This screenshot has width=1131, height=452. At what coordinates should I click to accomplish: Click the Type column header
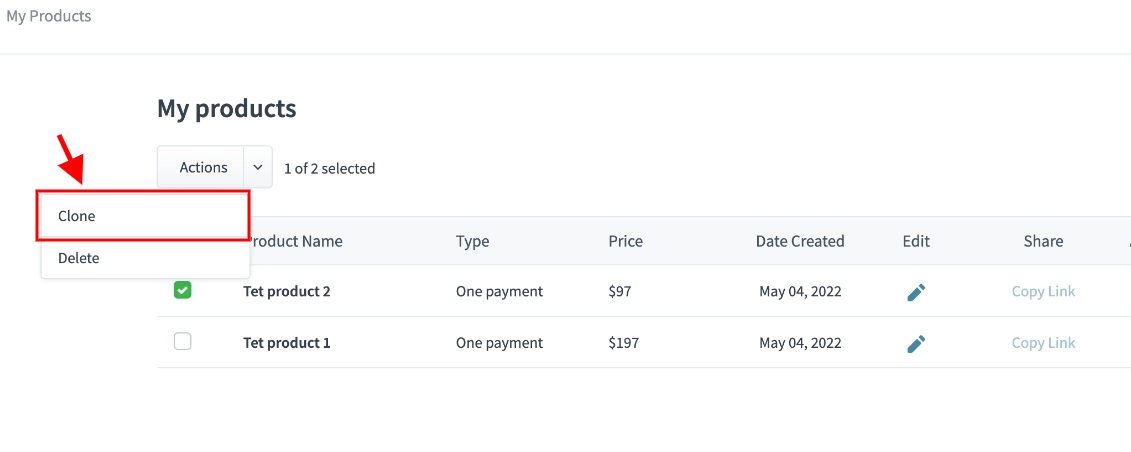[472, 241]
